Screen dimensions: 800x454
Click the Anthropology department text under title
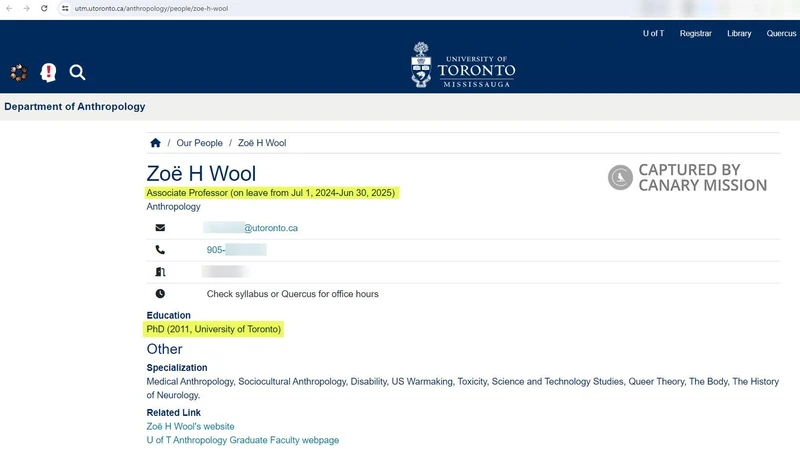[173, 207]
